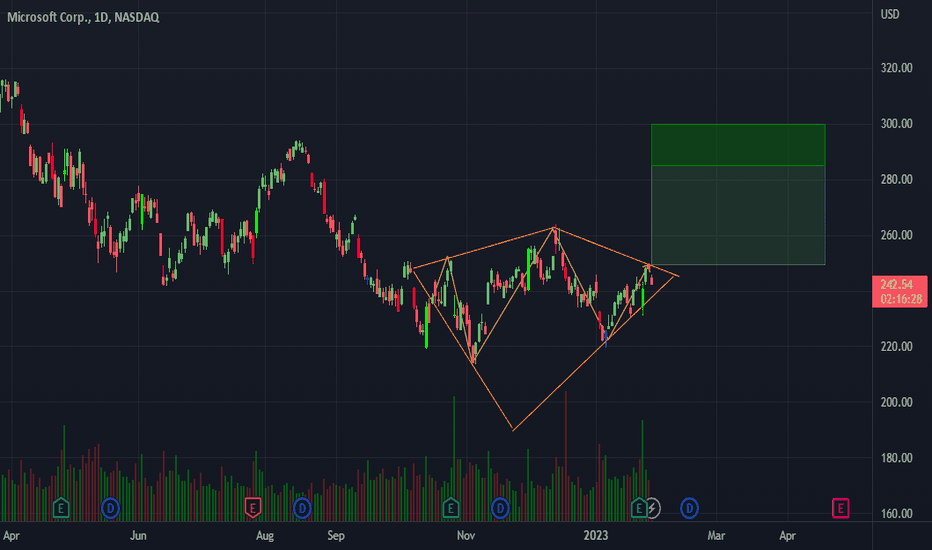
Task: Click the 200.00 price axis label
Action: pyautogui.click(x=896, y=402)
